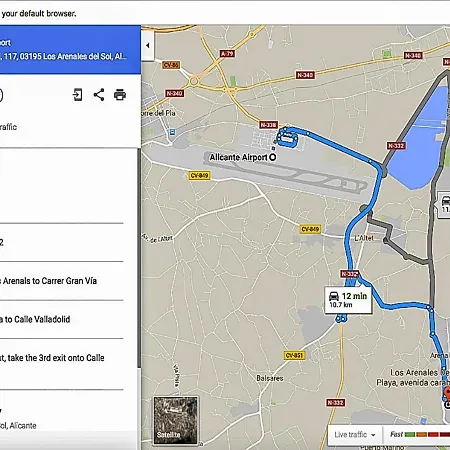This screenshot has width=450, height=450.
Task: Click the CV-86 road shield
Action: tap(172, 65)
